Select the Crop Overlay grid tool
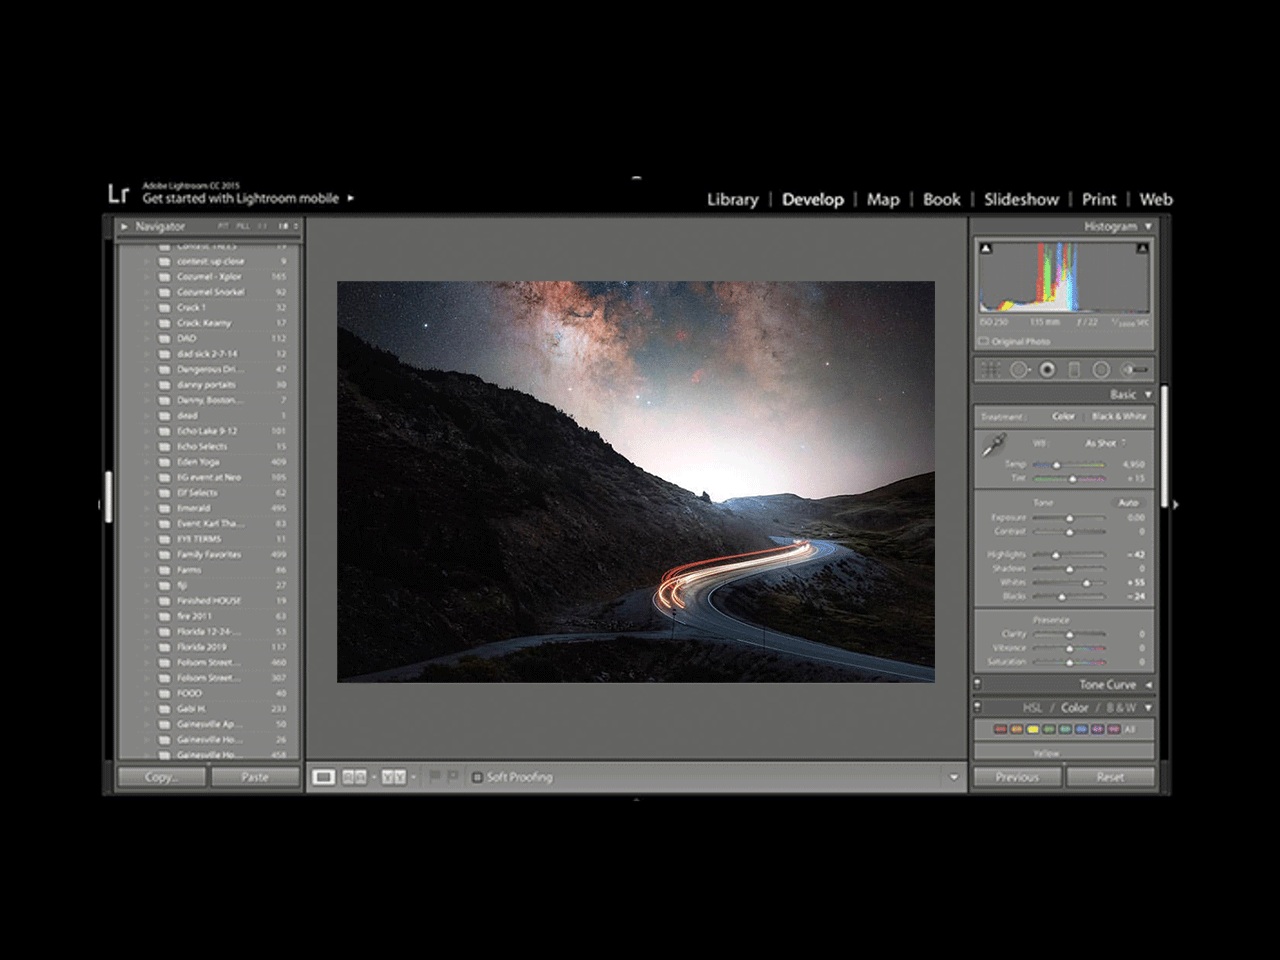 990,370
